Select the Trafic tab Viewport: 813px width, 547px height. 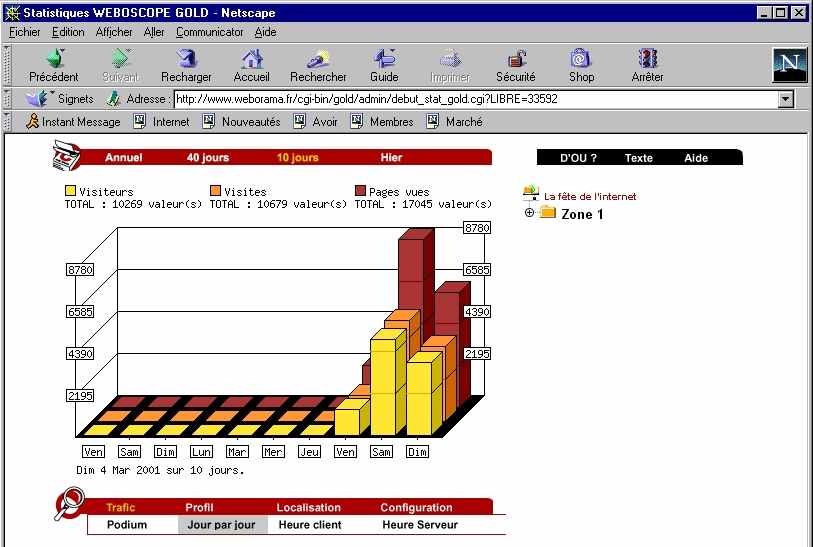coord(120,508)
